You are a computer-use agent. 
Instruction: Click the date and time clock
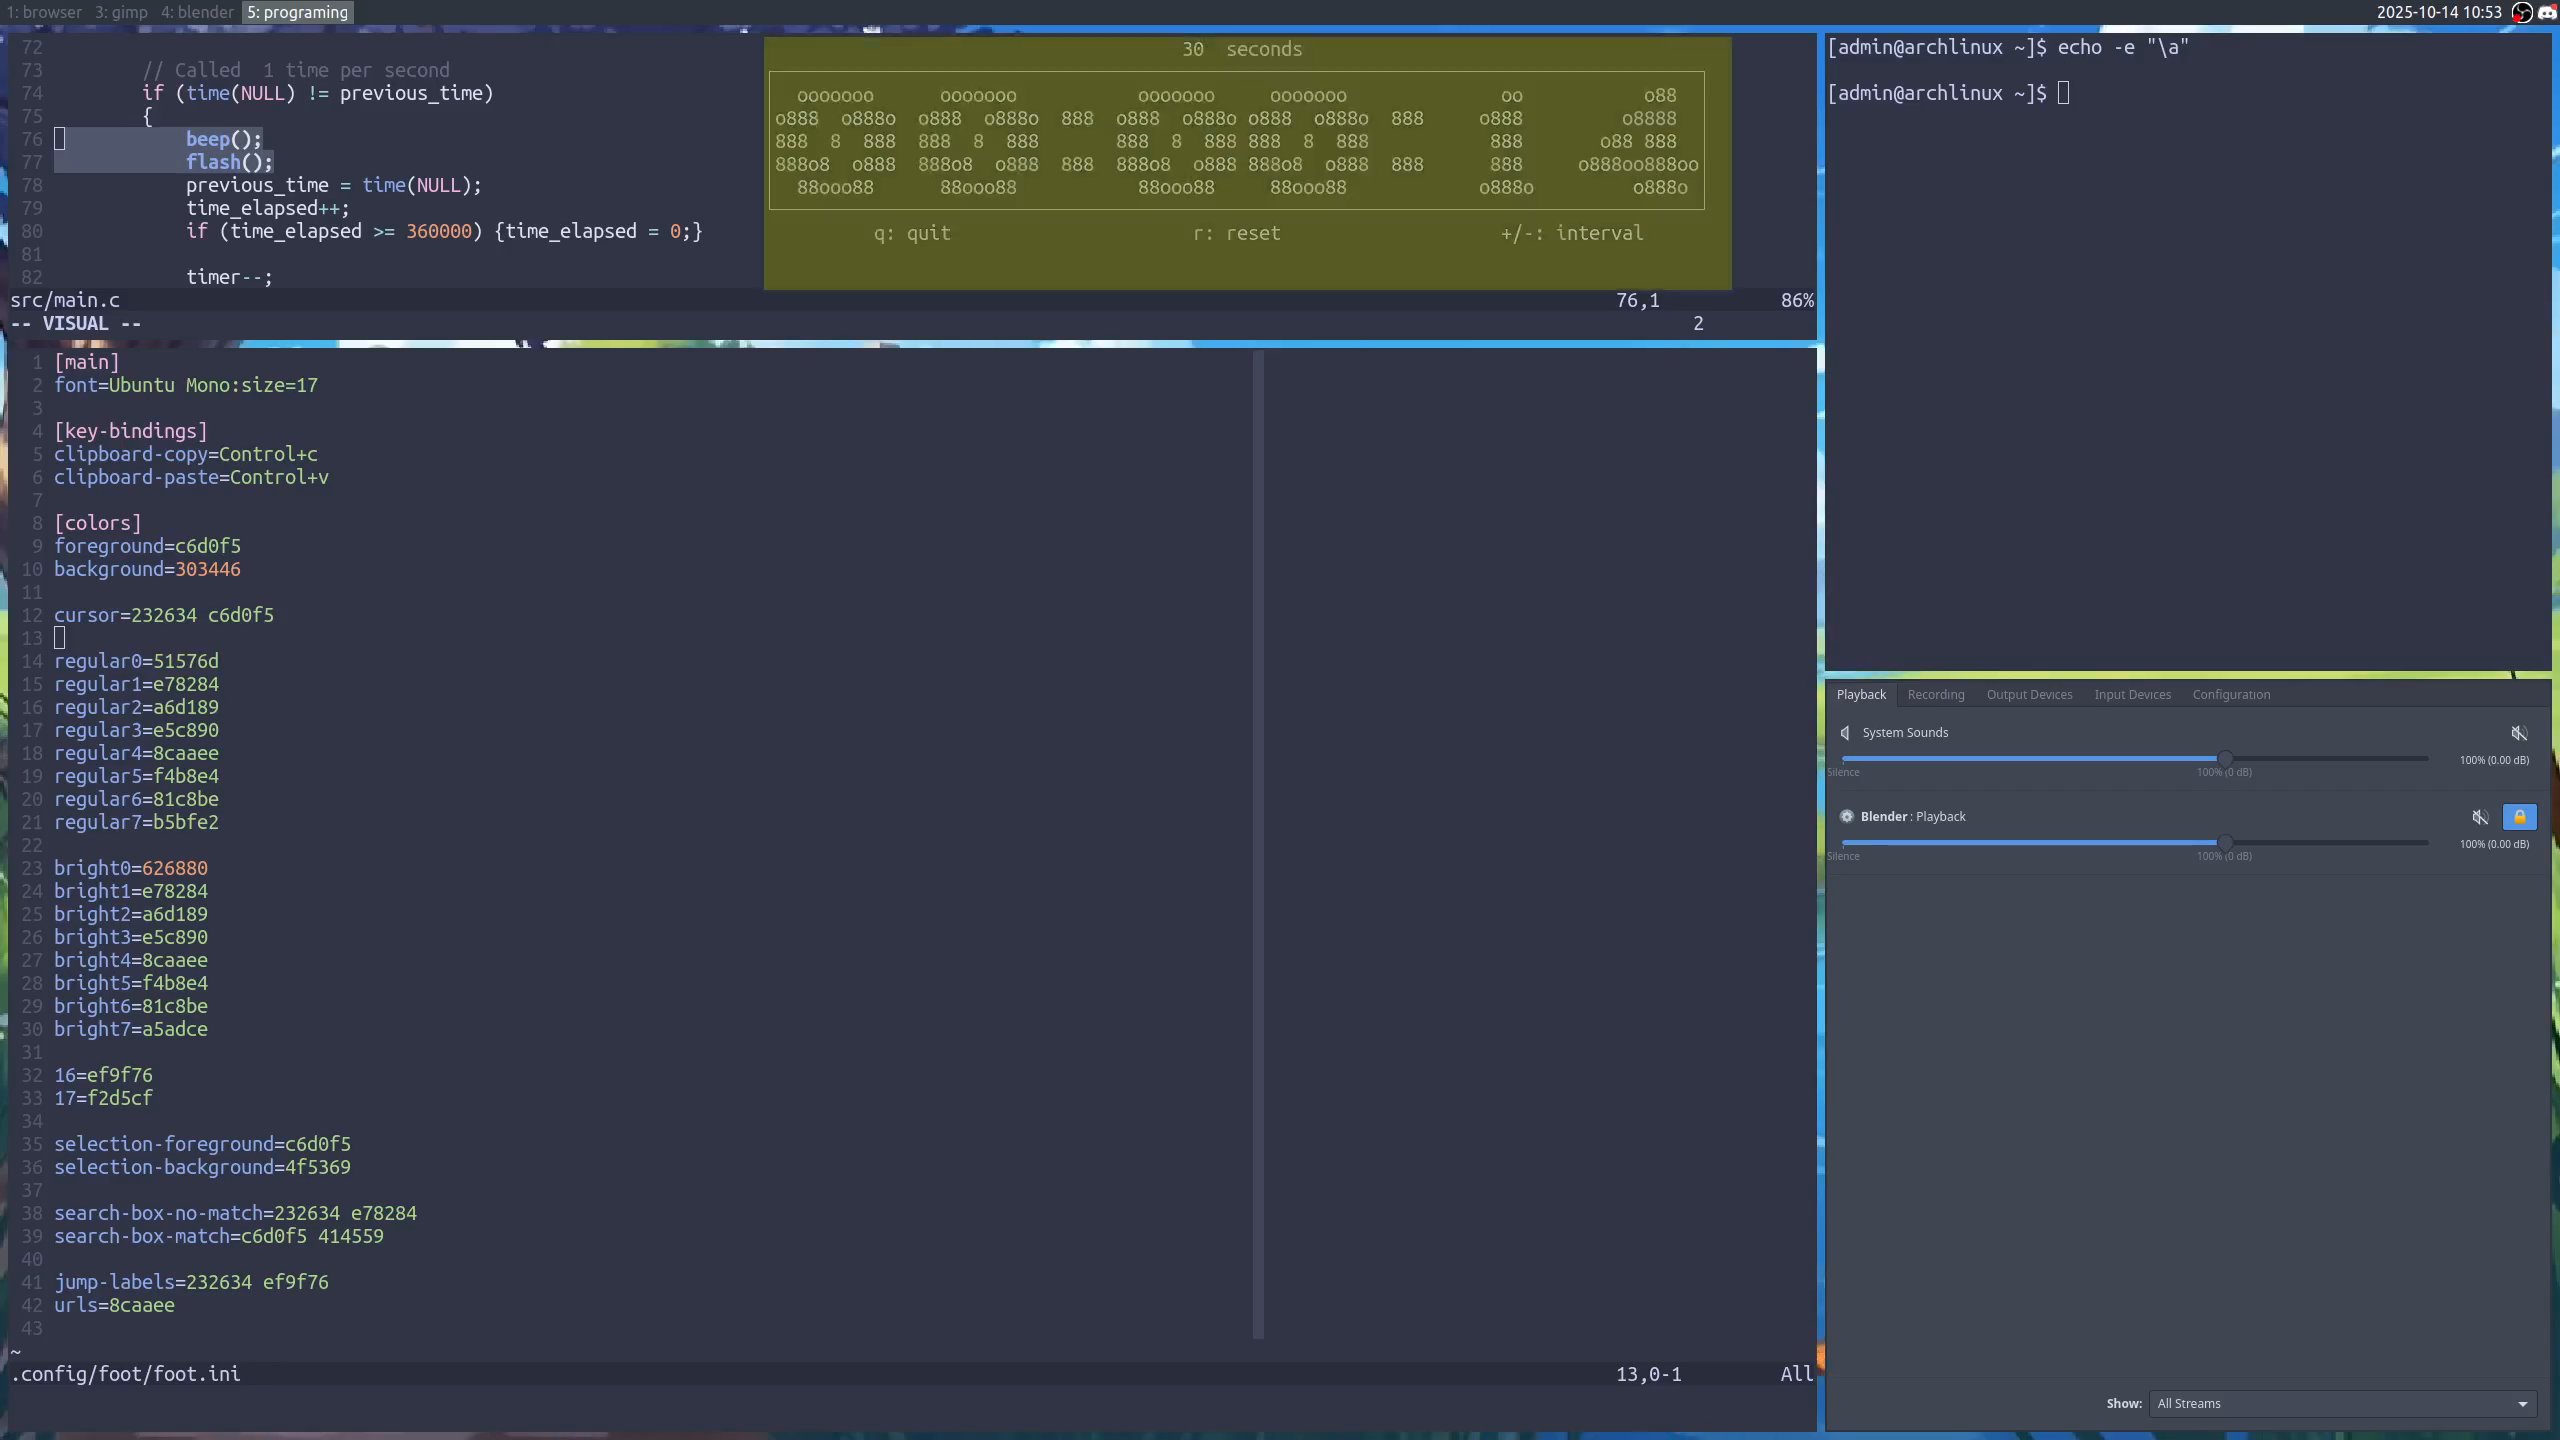coord(2439,13)
